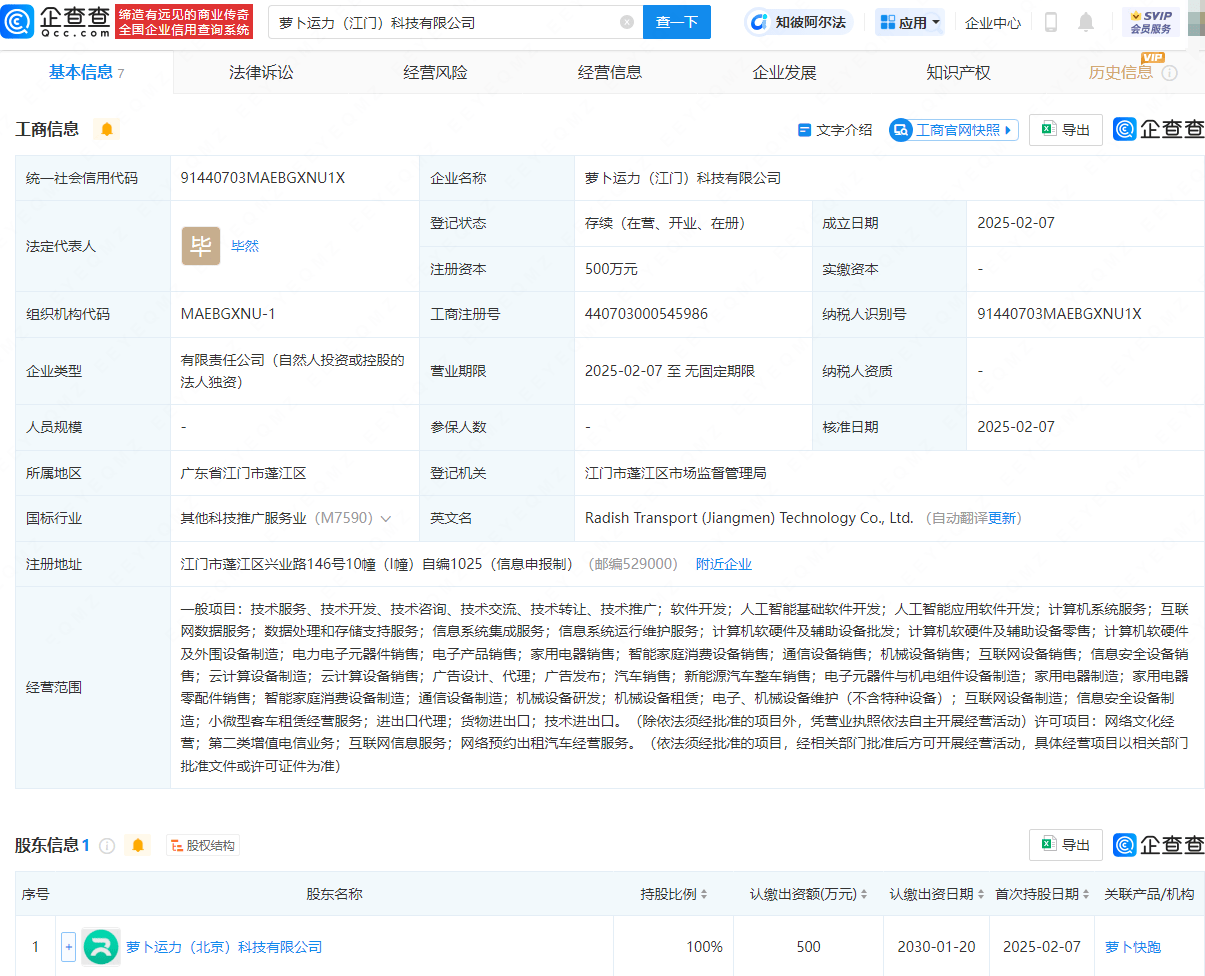Open SVIP member services icon
This screenshot has height=976, width=1205.
coord(1151,22)
